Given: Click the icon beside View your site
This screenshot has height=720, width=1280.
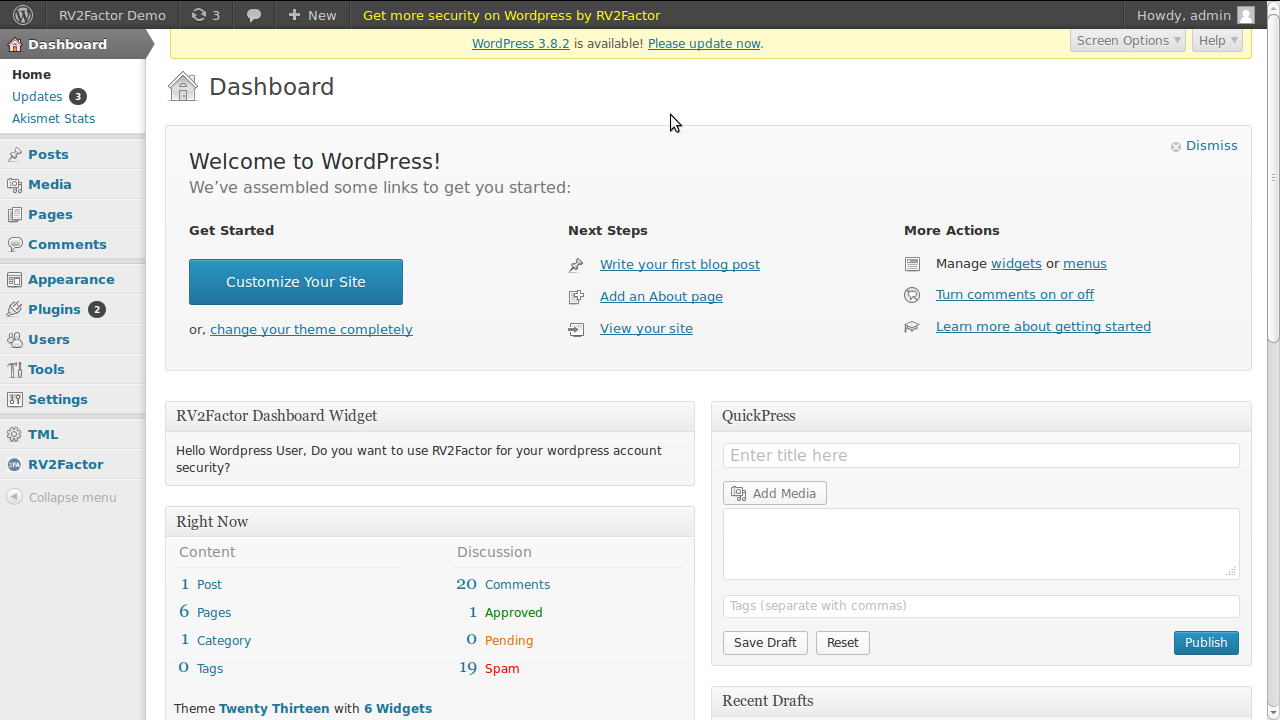Looking at the screenshot, I should coord(576,329).
